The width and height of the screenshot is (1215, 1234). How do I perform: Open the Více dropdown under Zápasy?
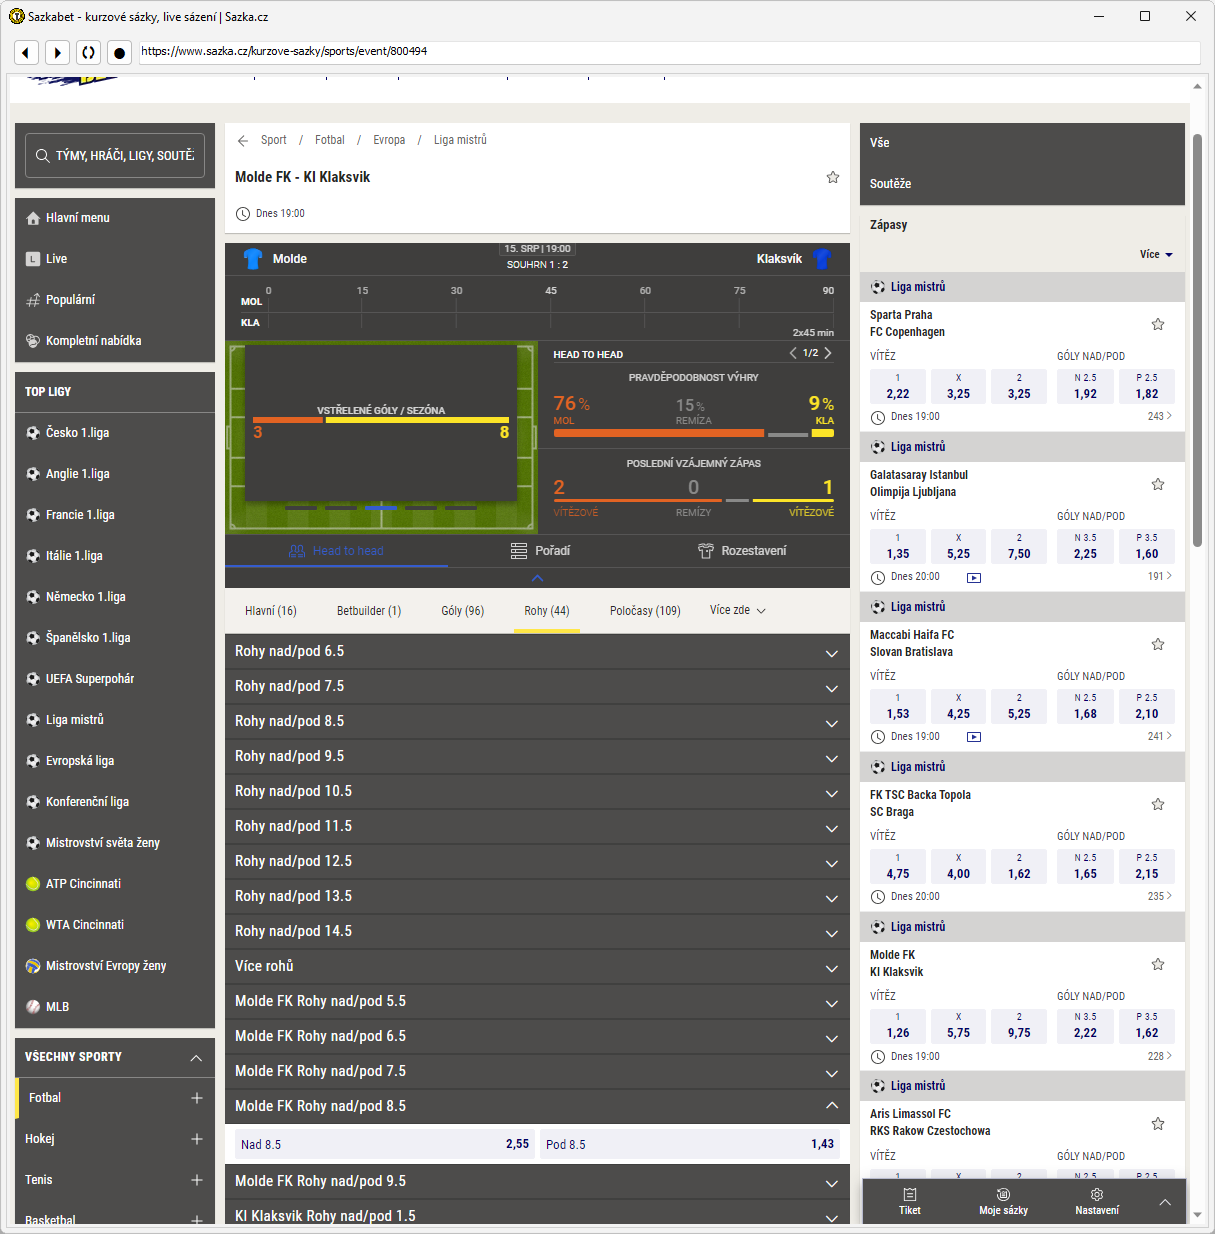1156,254
